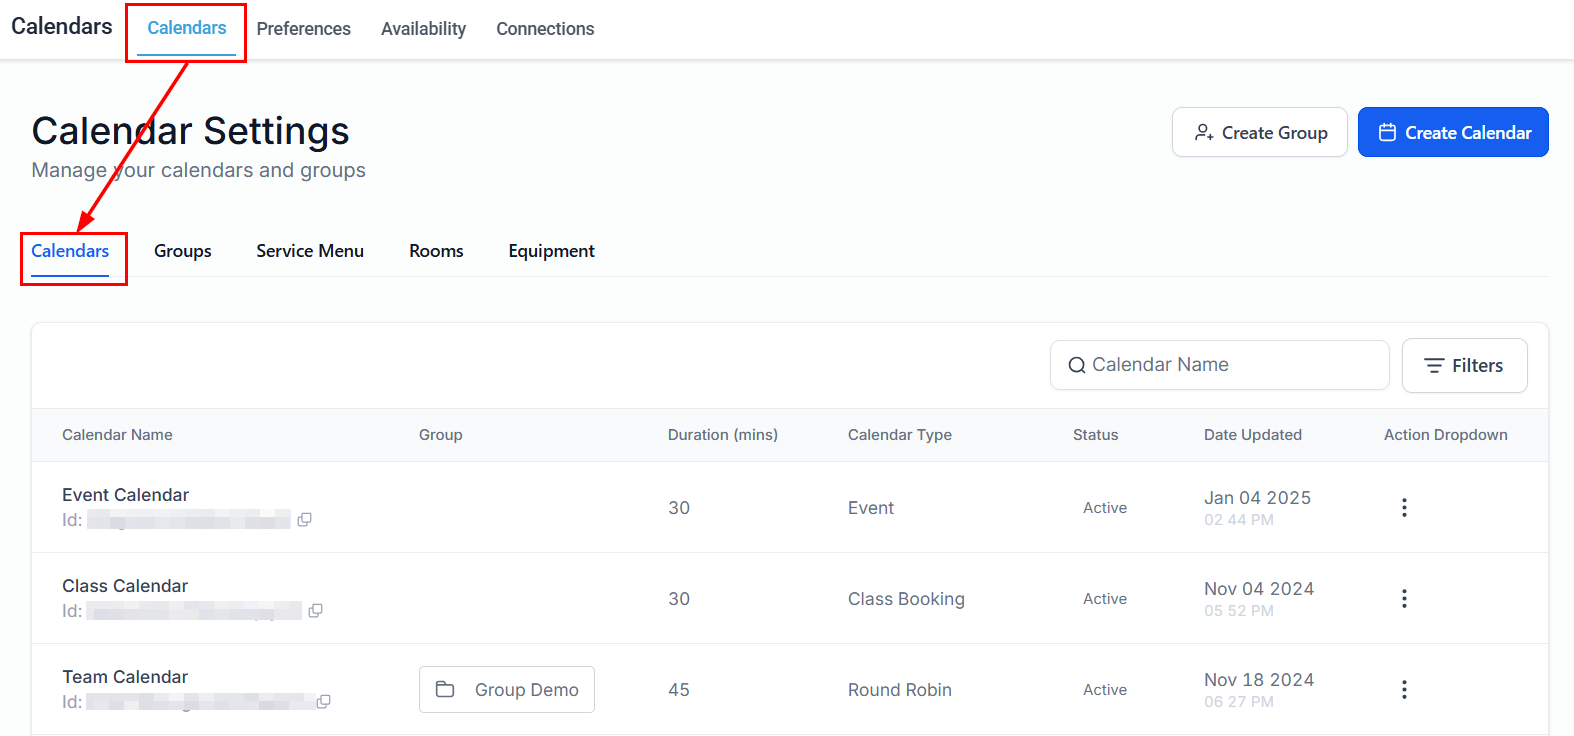Open the Rooms sub-tab
1574x736 pixels.
(x=436, y=251)
